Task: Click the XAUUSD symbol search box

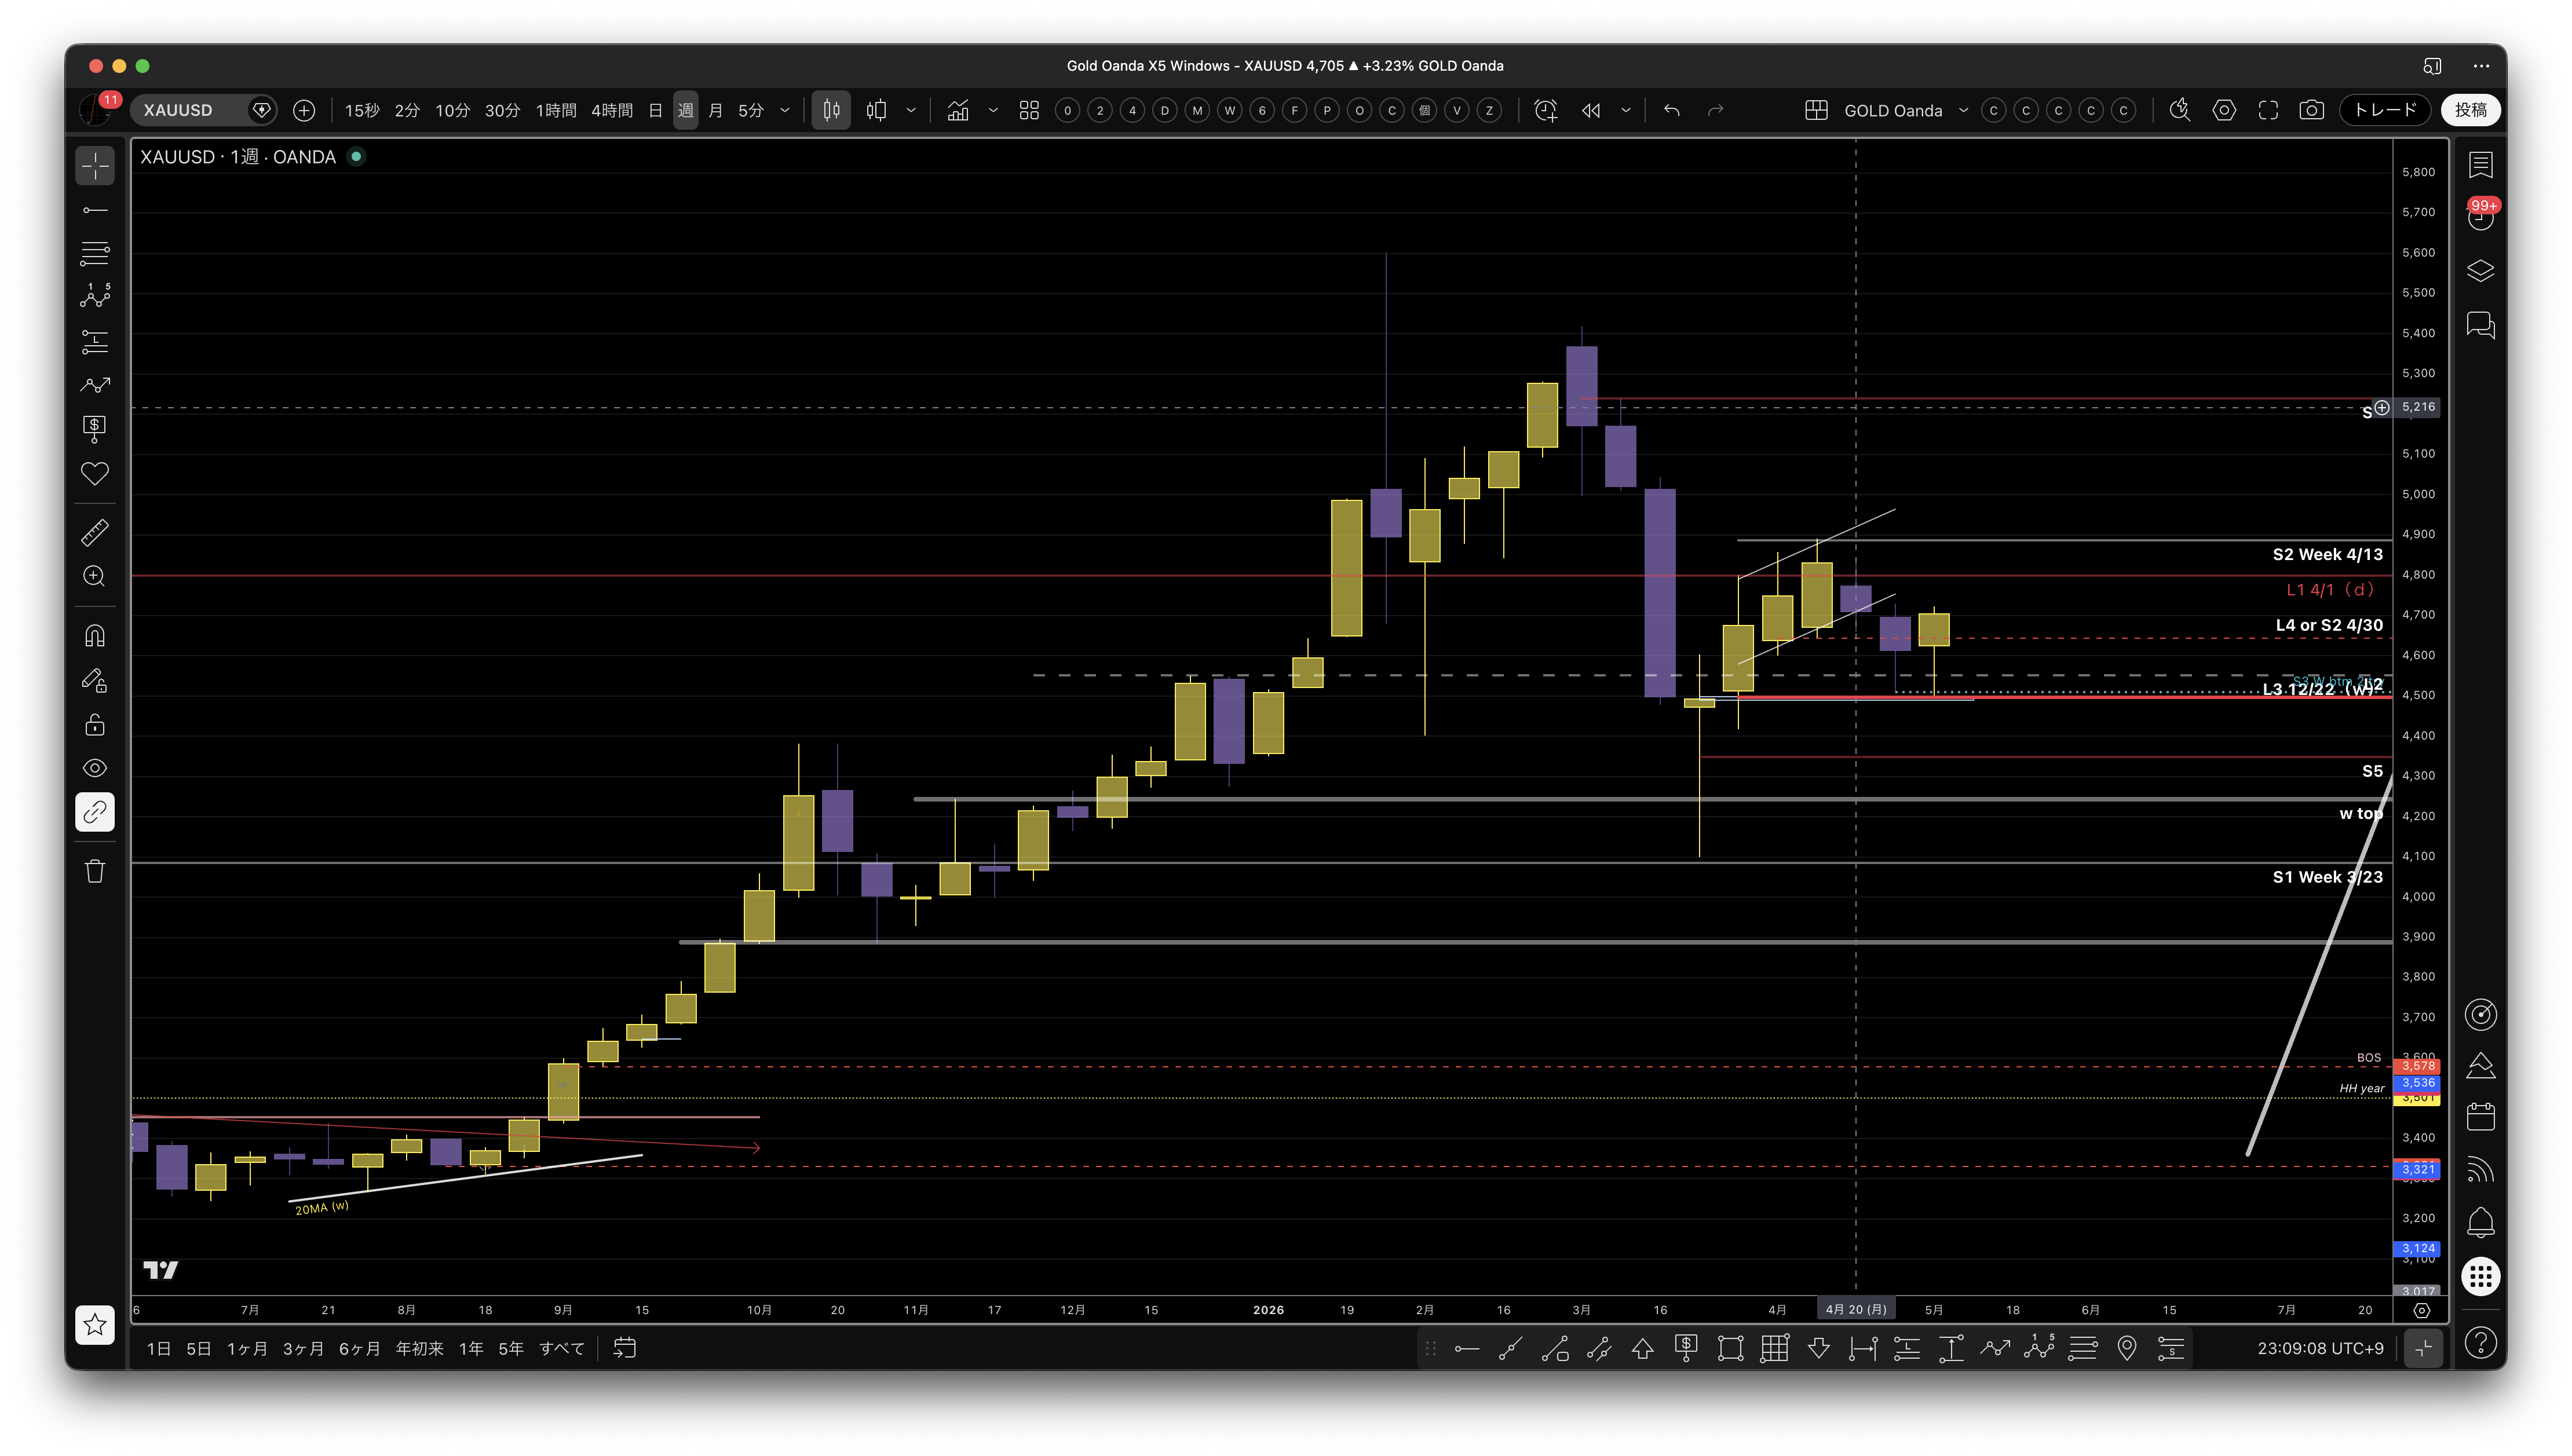Action: (204, 110)
